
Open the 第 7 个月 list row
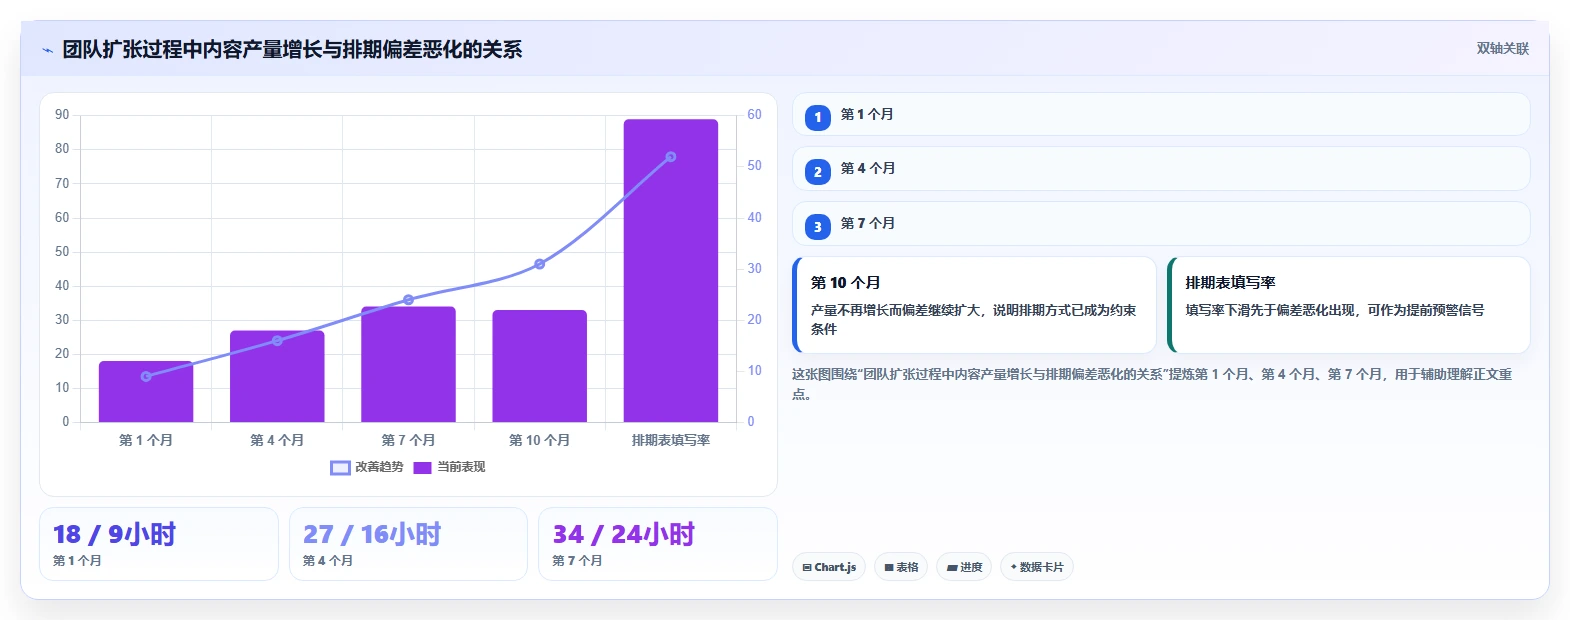coord(1161,224)
